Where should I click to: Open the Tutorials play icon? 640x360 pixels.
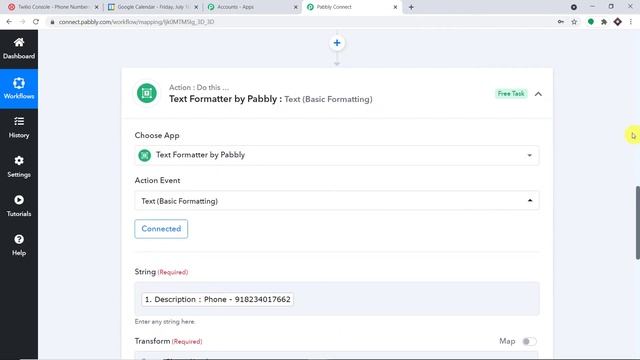pos(19,200)
